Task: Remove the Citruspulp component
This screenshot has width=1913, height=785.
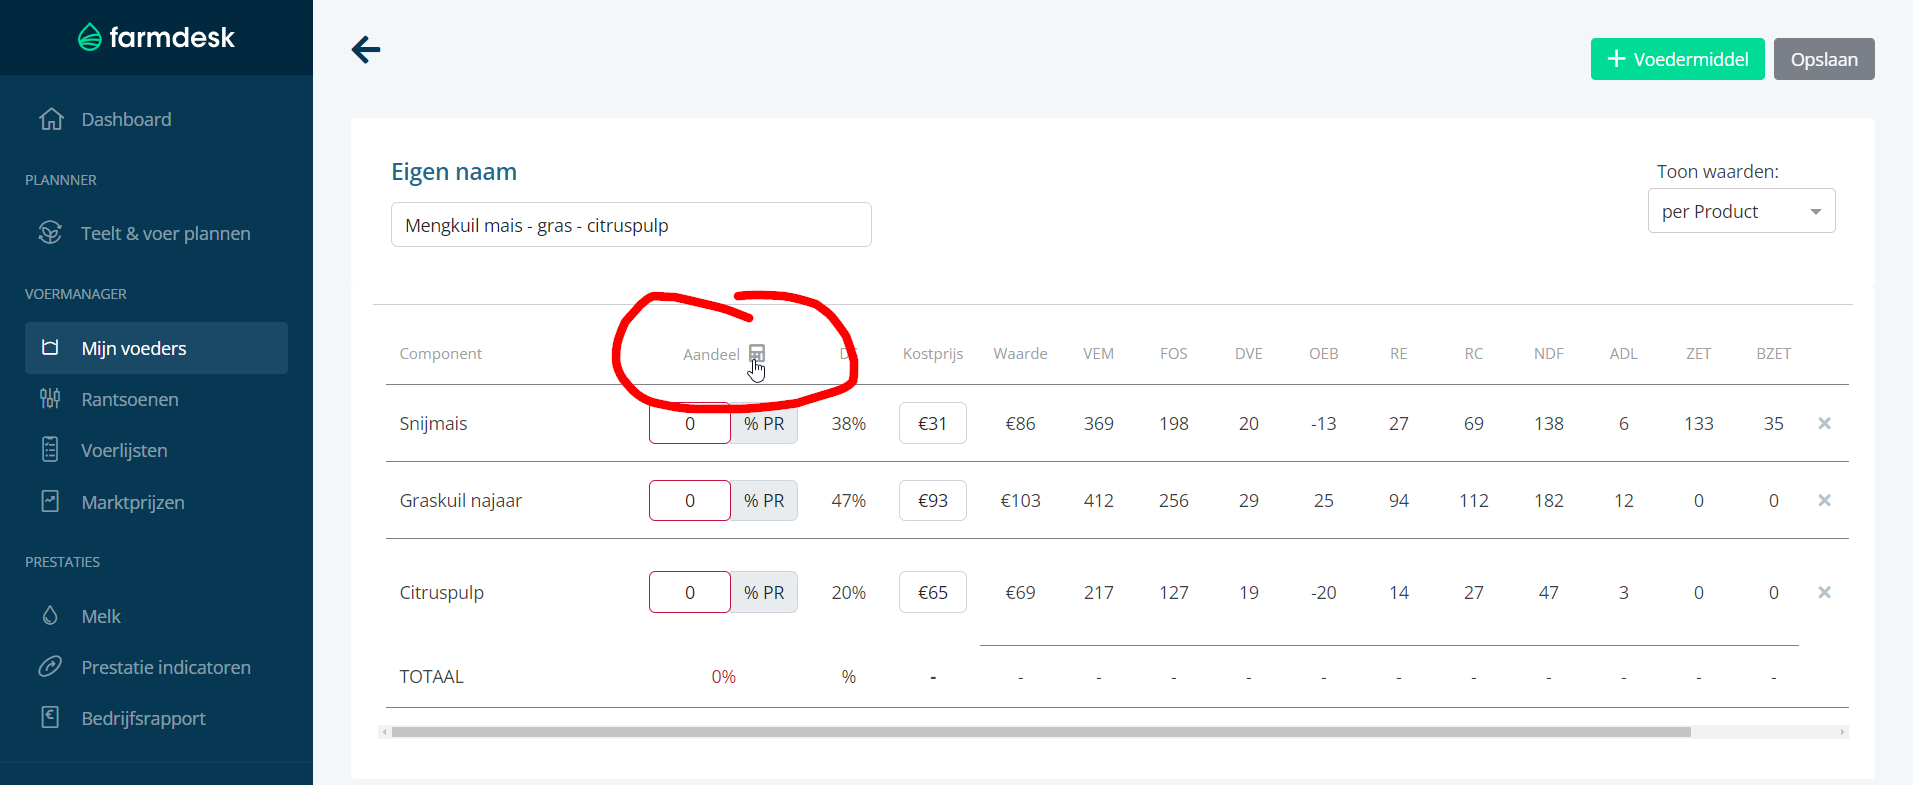Action: 1824,592
